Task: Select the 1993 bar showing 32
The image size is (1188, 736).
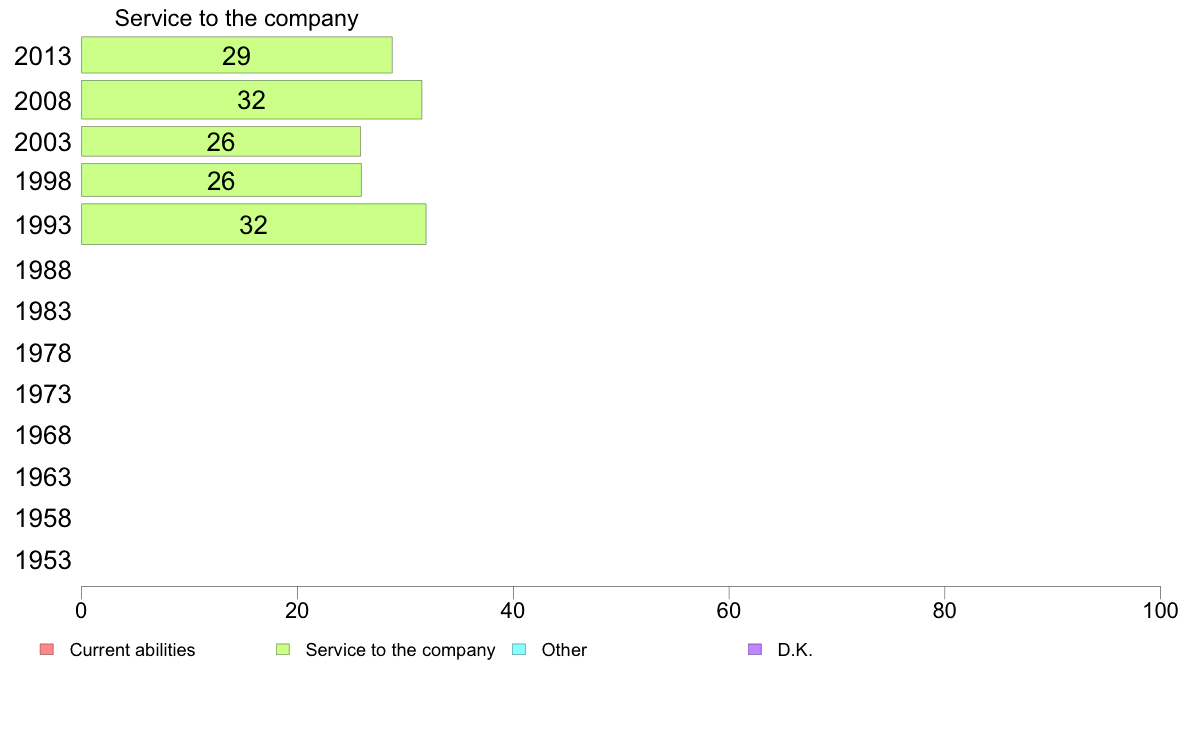Action: click(x=253, y=224)
